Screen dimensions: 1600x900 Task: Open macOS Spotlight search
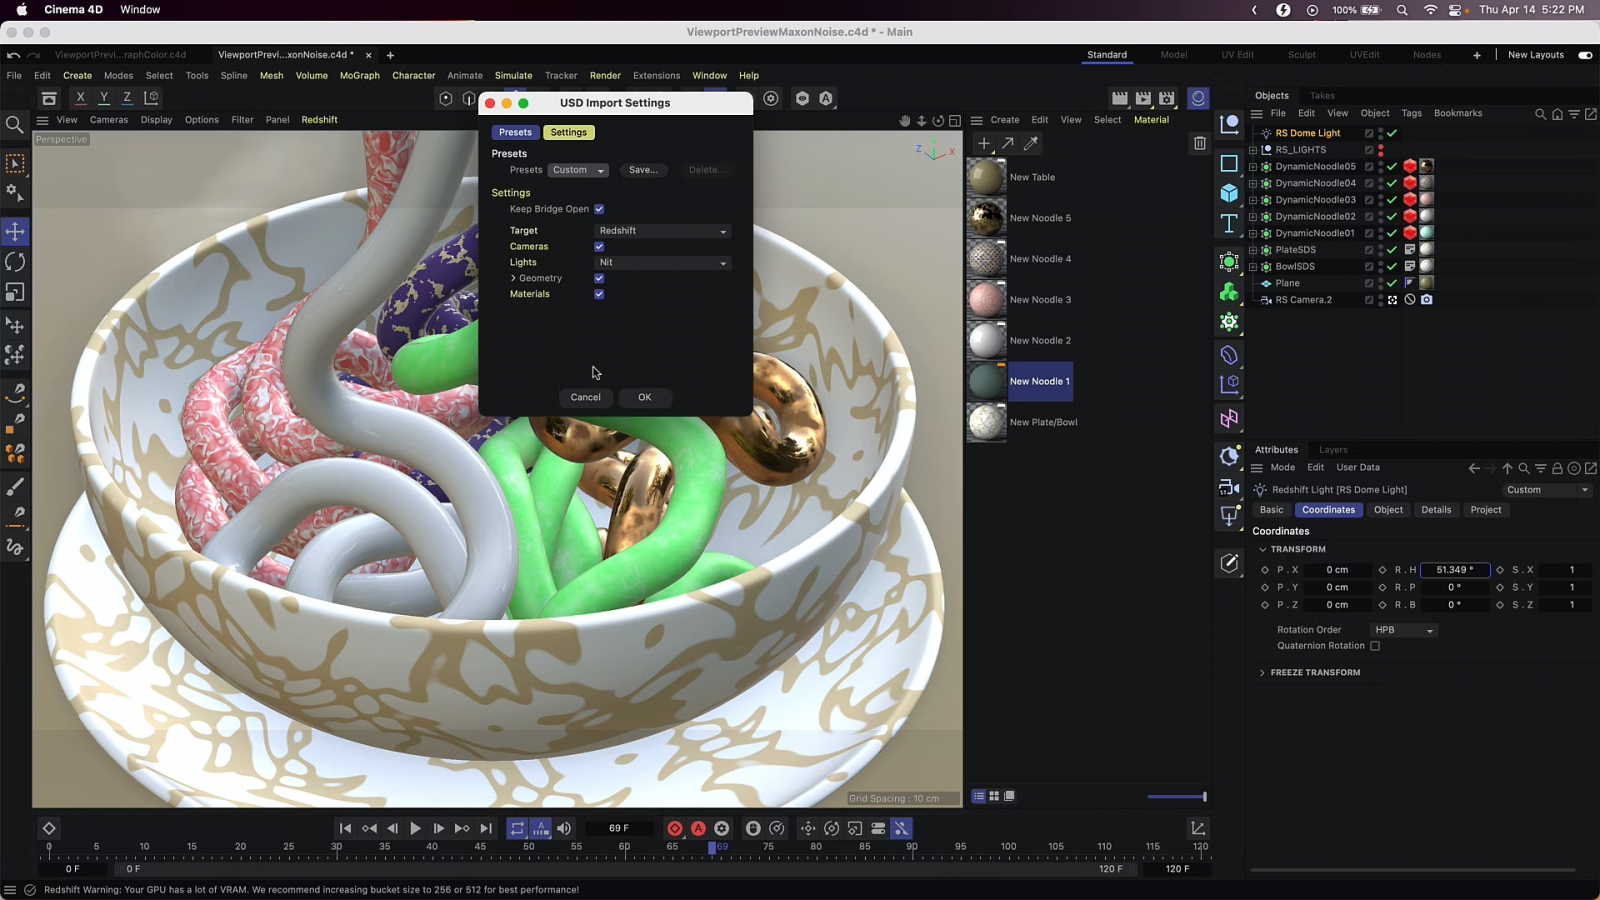tap(1402, 10)
